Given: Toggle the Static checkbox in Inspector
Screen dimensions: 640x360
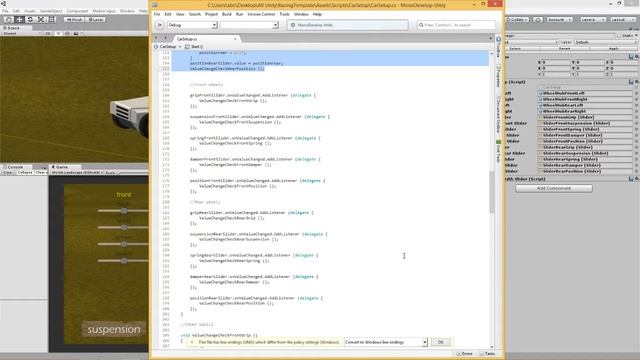Looking at the screenshot, I should tap(619, 36).
